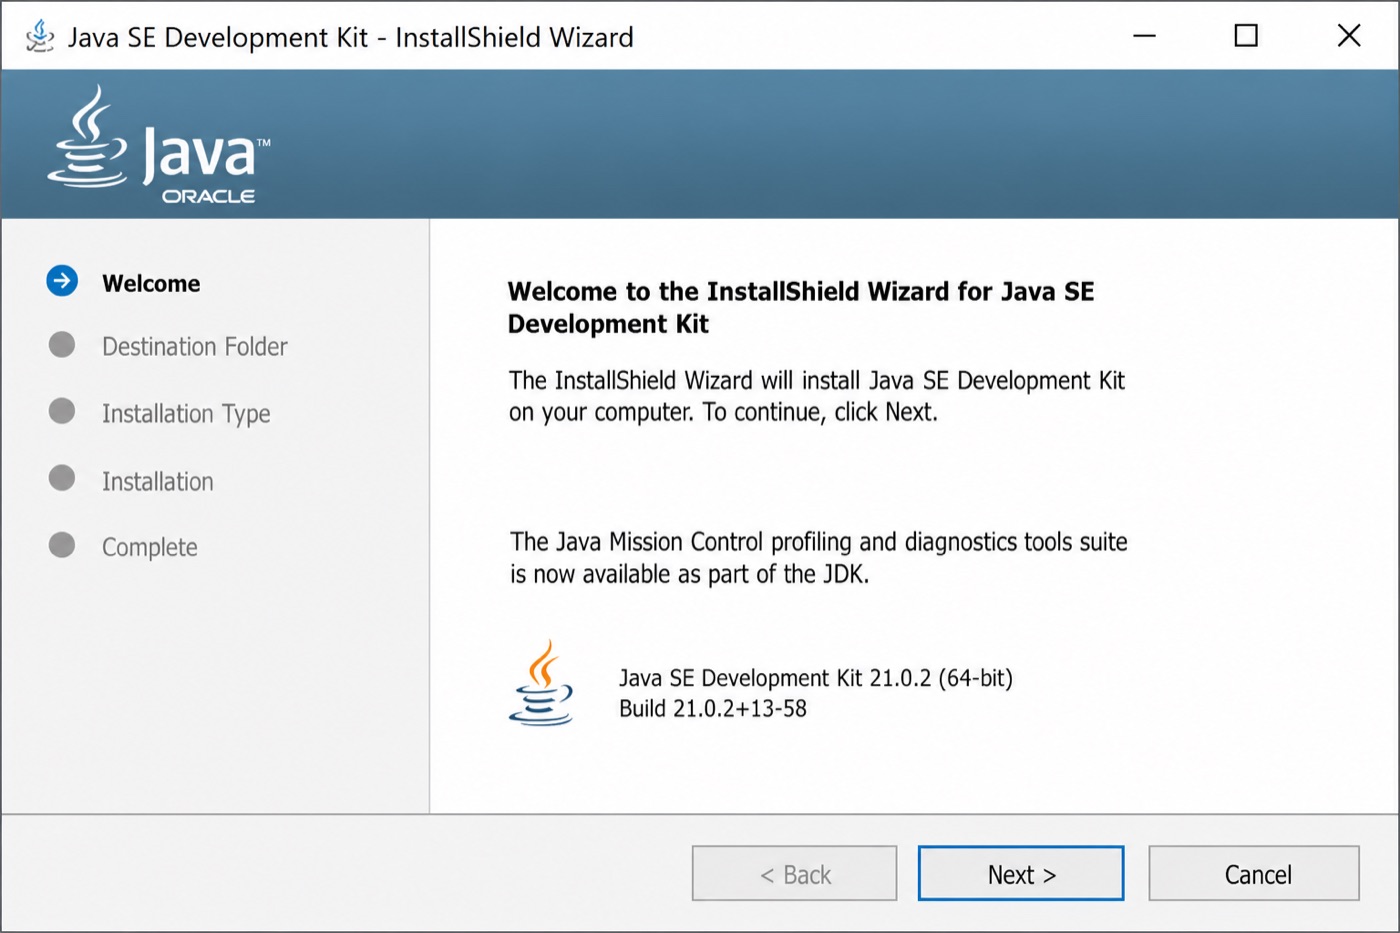
Task: Select the Installation Type step label
Action: 186,413
